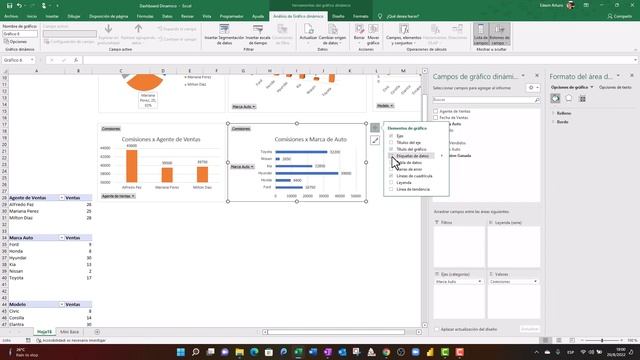Click the Excel icon in the taskbar
640x360 pixels.
coord(298,352)
